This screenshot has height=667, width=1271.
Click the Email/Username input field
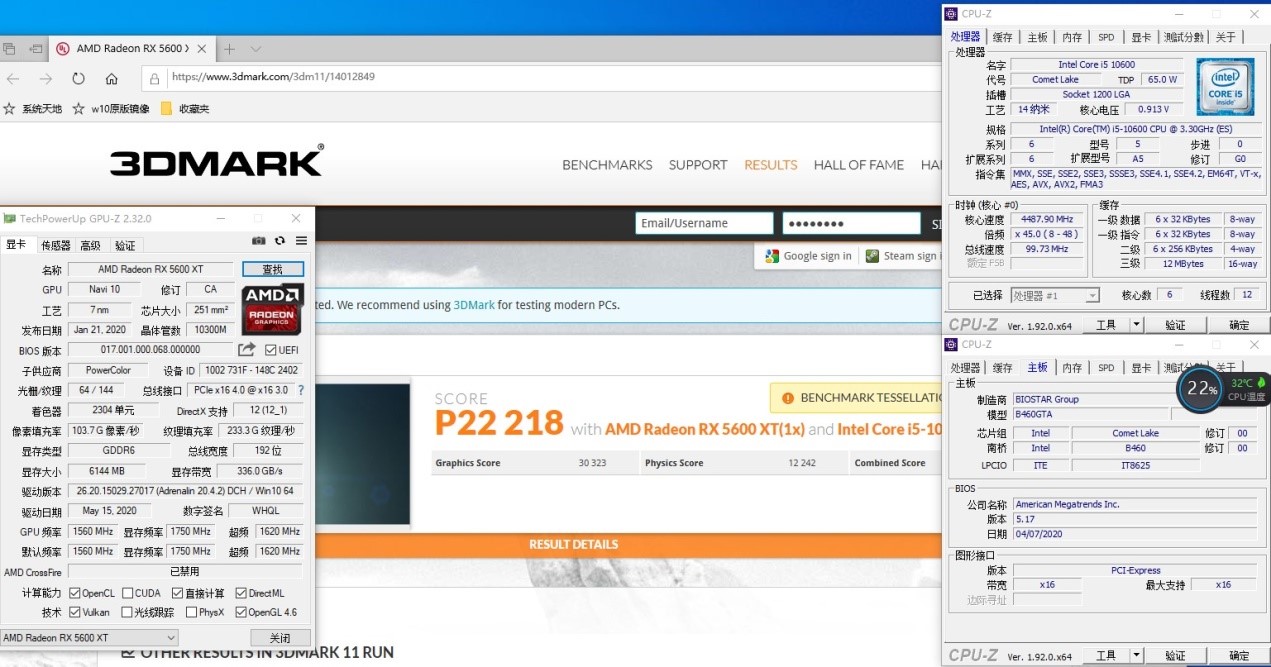[x=704, y=223]
